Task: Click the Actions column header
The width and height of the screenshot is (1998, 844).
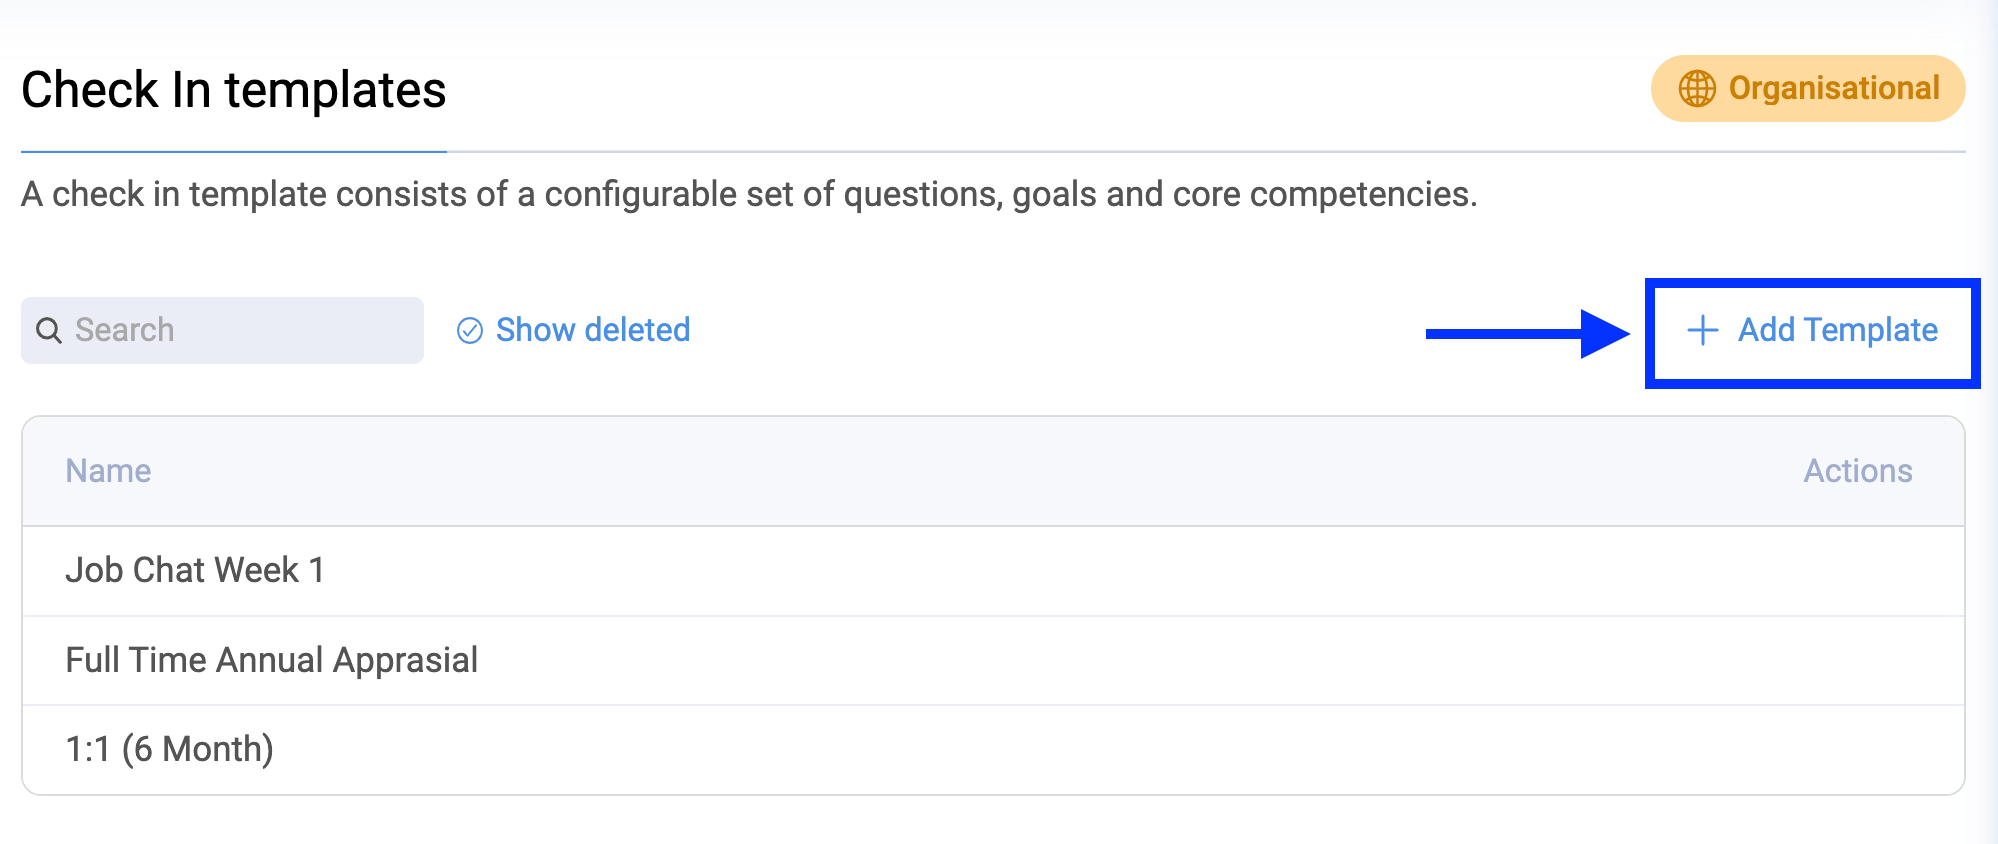Action: [1858, 470]
